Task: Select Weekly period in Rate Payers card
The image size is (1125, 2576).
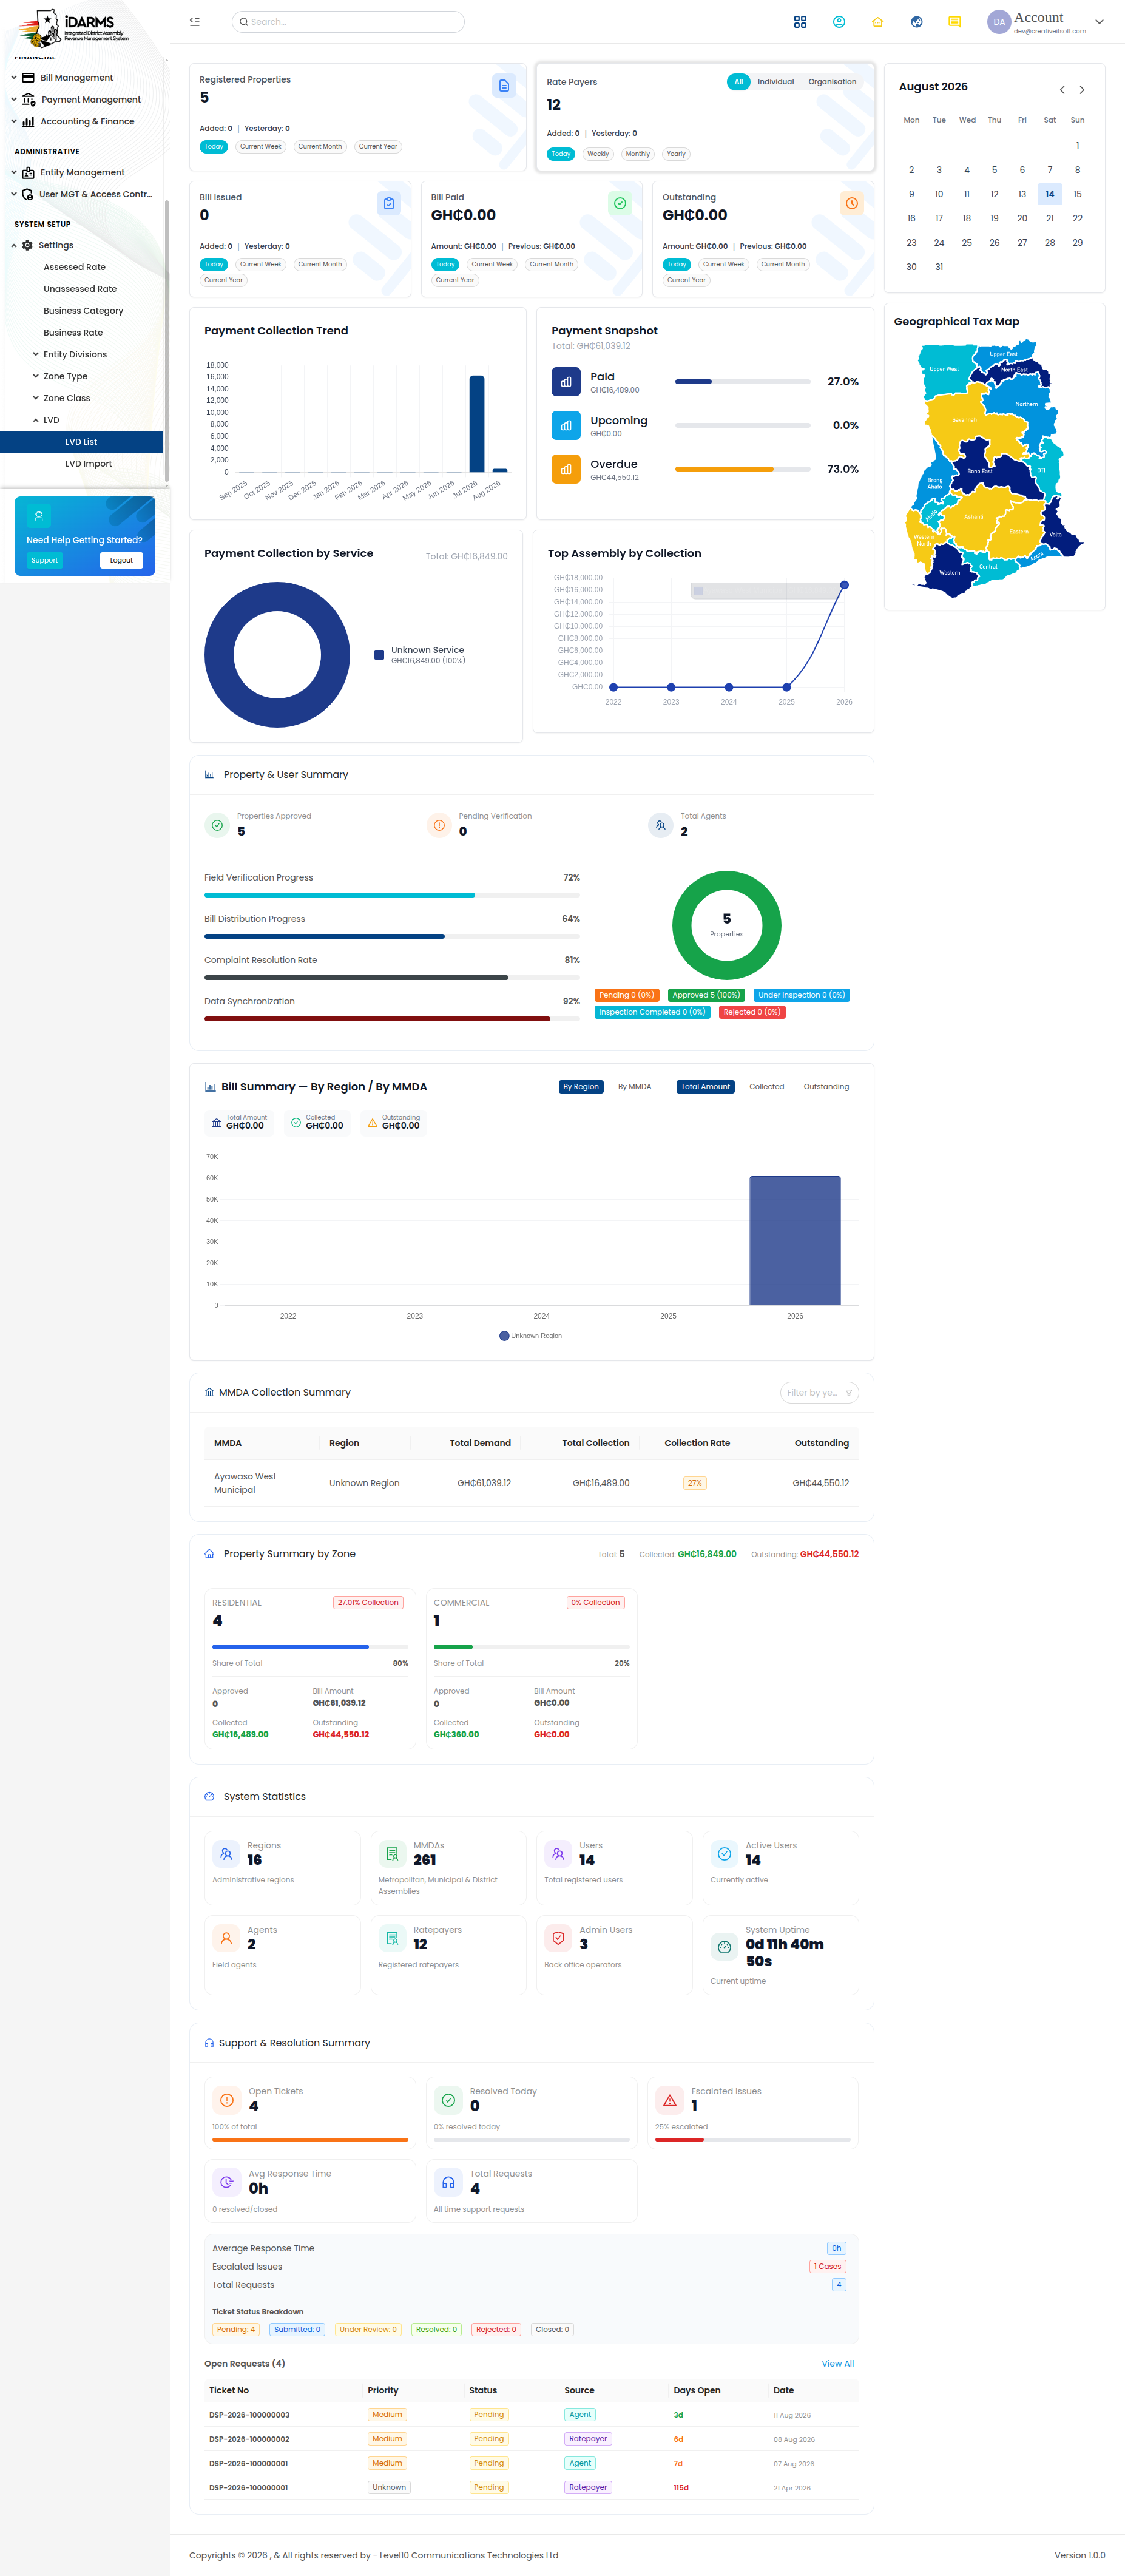Action: (x=598, y=154)
